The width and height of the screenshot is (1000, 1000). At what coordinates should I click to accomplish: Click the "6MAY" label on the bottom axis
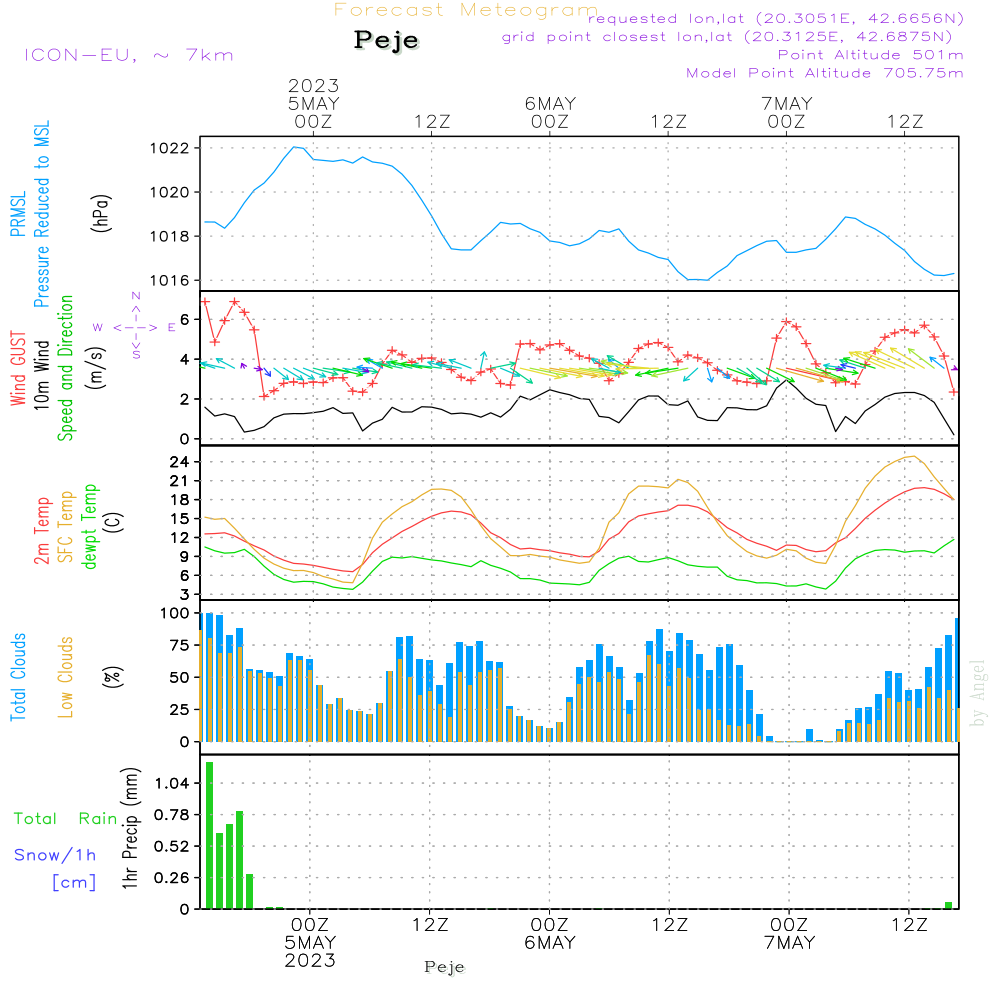tap(550, 943)
